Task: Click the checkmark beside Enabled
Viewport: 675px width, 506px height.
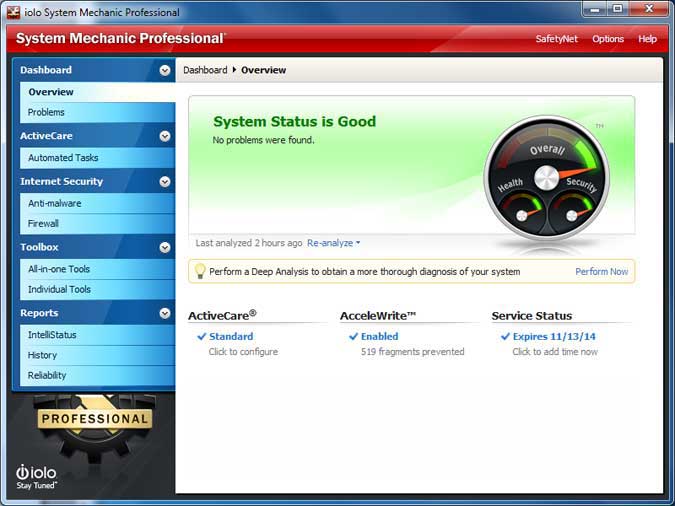Action: [x=353, y=336]
